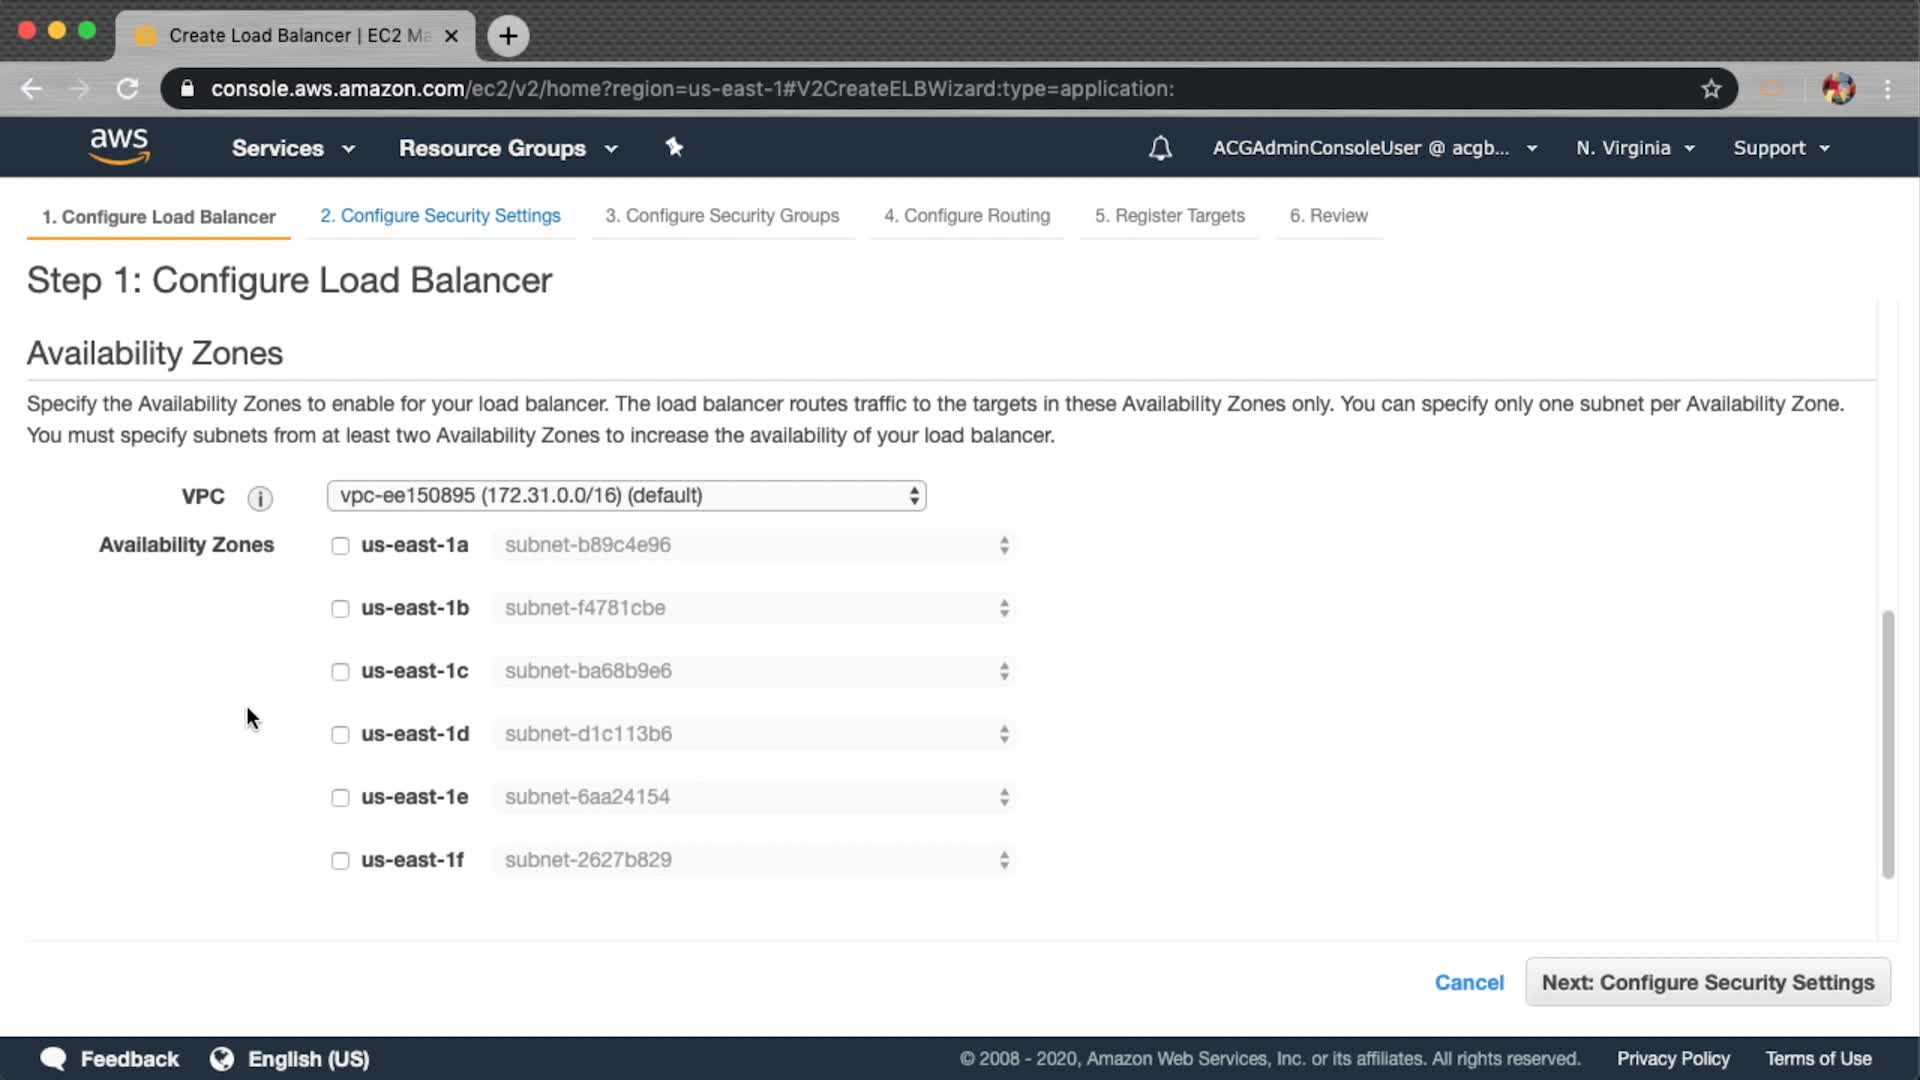Switch to the Configure Routing step

(966, 216)
